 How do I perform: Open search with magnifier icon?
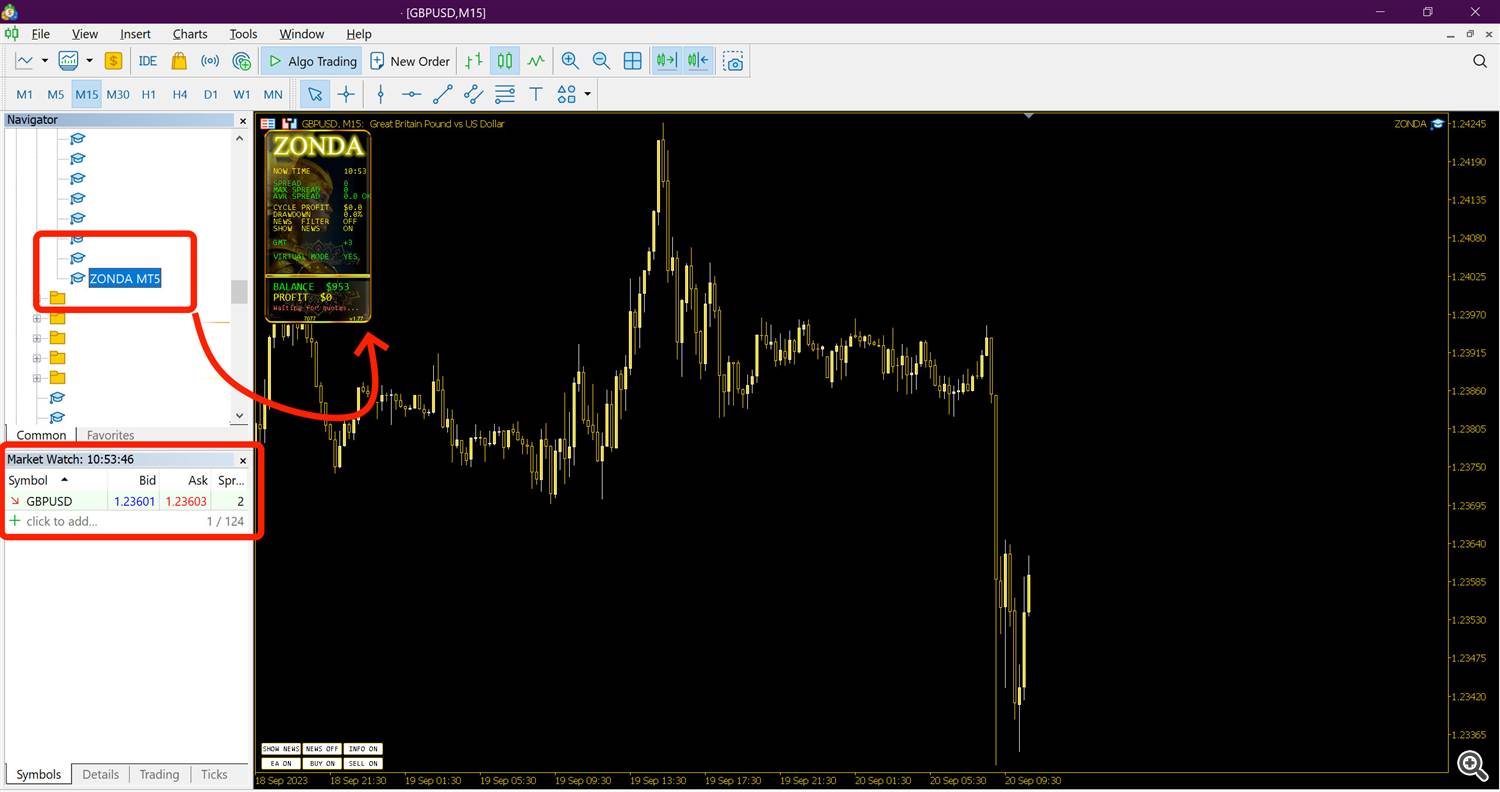(1480, 61)
